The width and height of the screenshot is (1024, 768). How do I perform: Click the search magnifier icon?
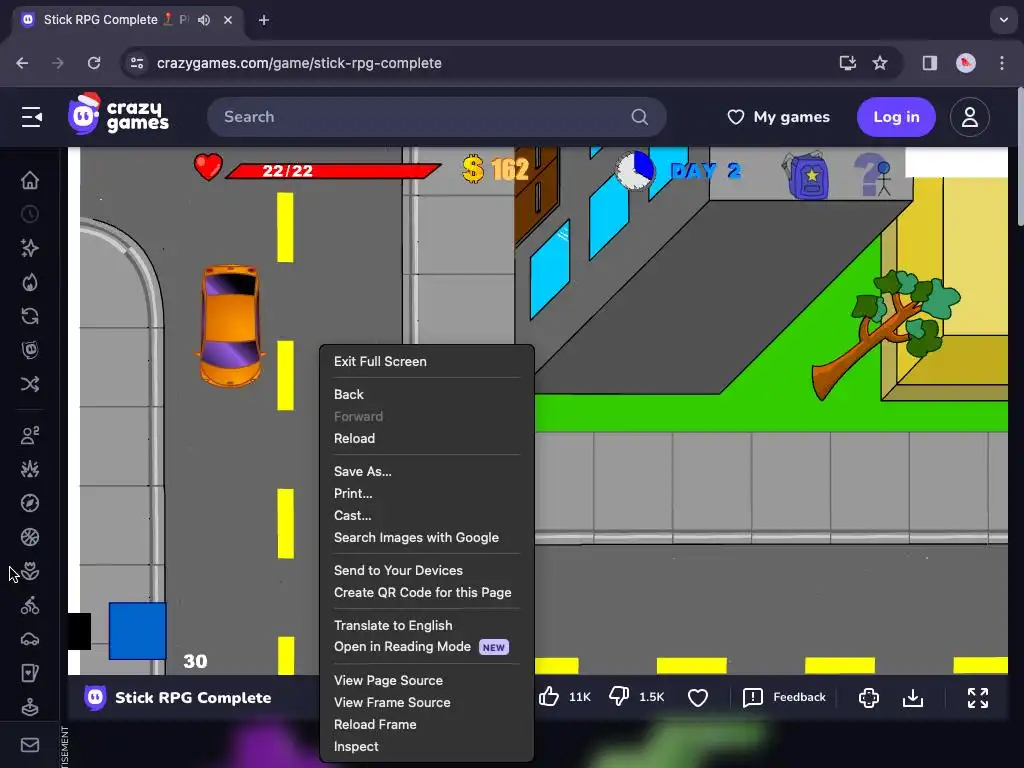(639, 117)
